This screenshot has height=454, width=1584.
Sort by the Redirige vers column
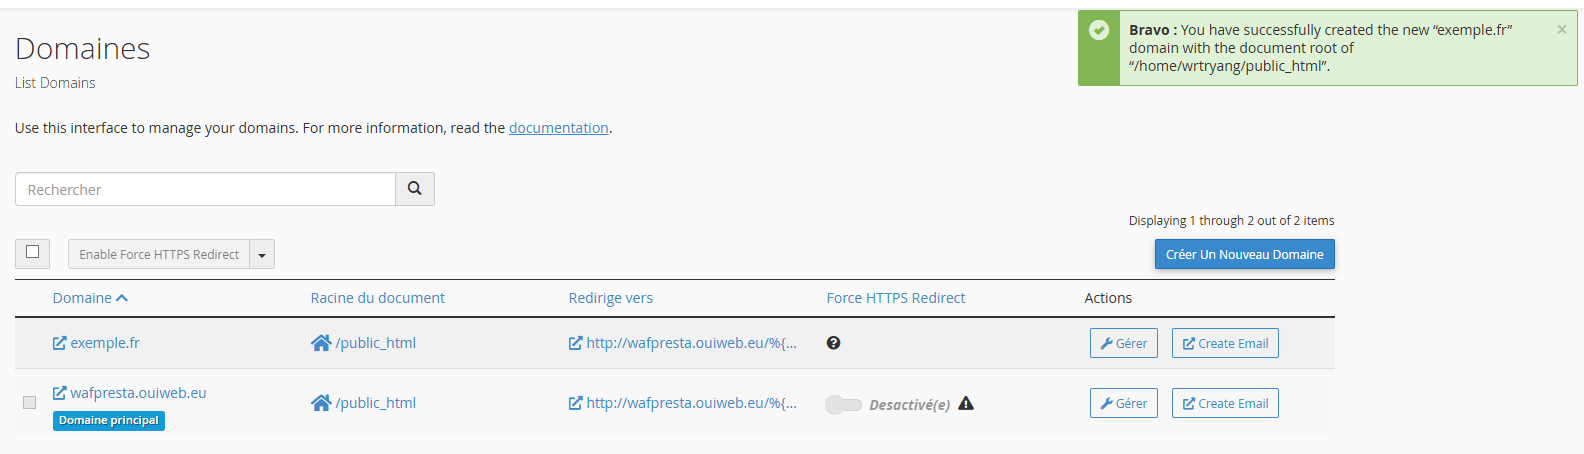click(610, 298)
